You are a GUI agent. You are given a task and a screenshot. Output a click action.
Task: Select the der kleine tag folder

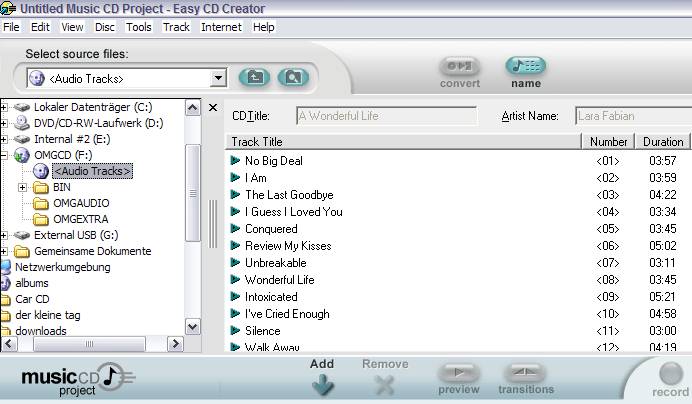point(48,315)
